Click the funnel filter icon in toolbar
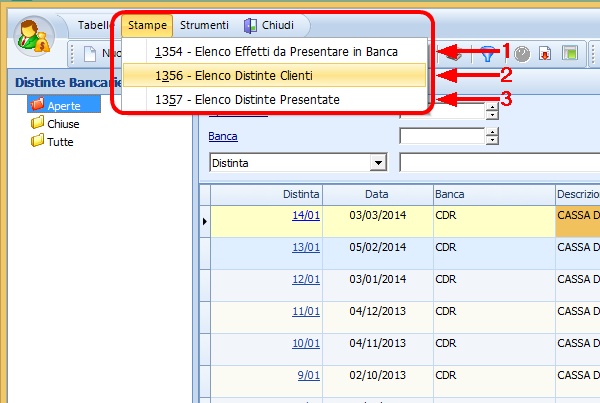Image resolution: width=600 pixels, height=403 pixels. (x=488, y=54)
